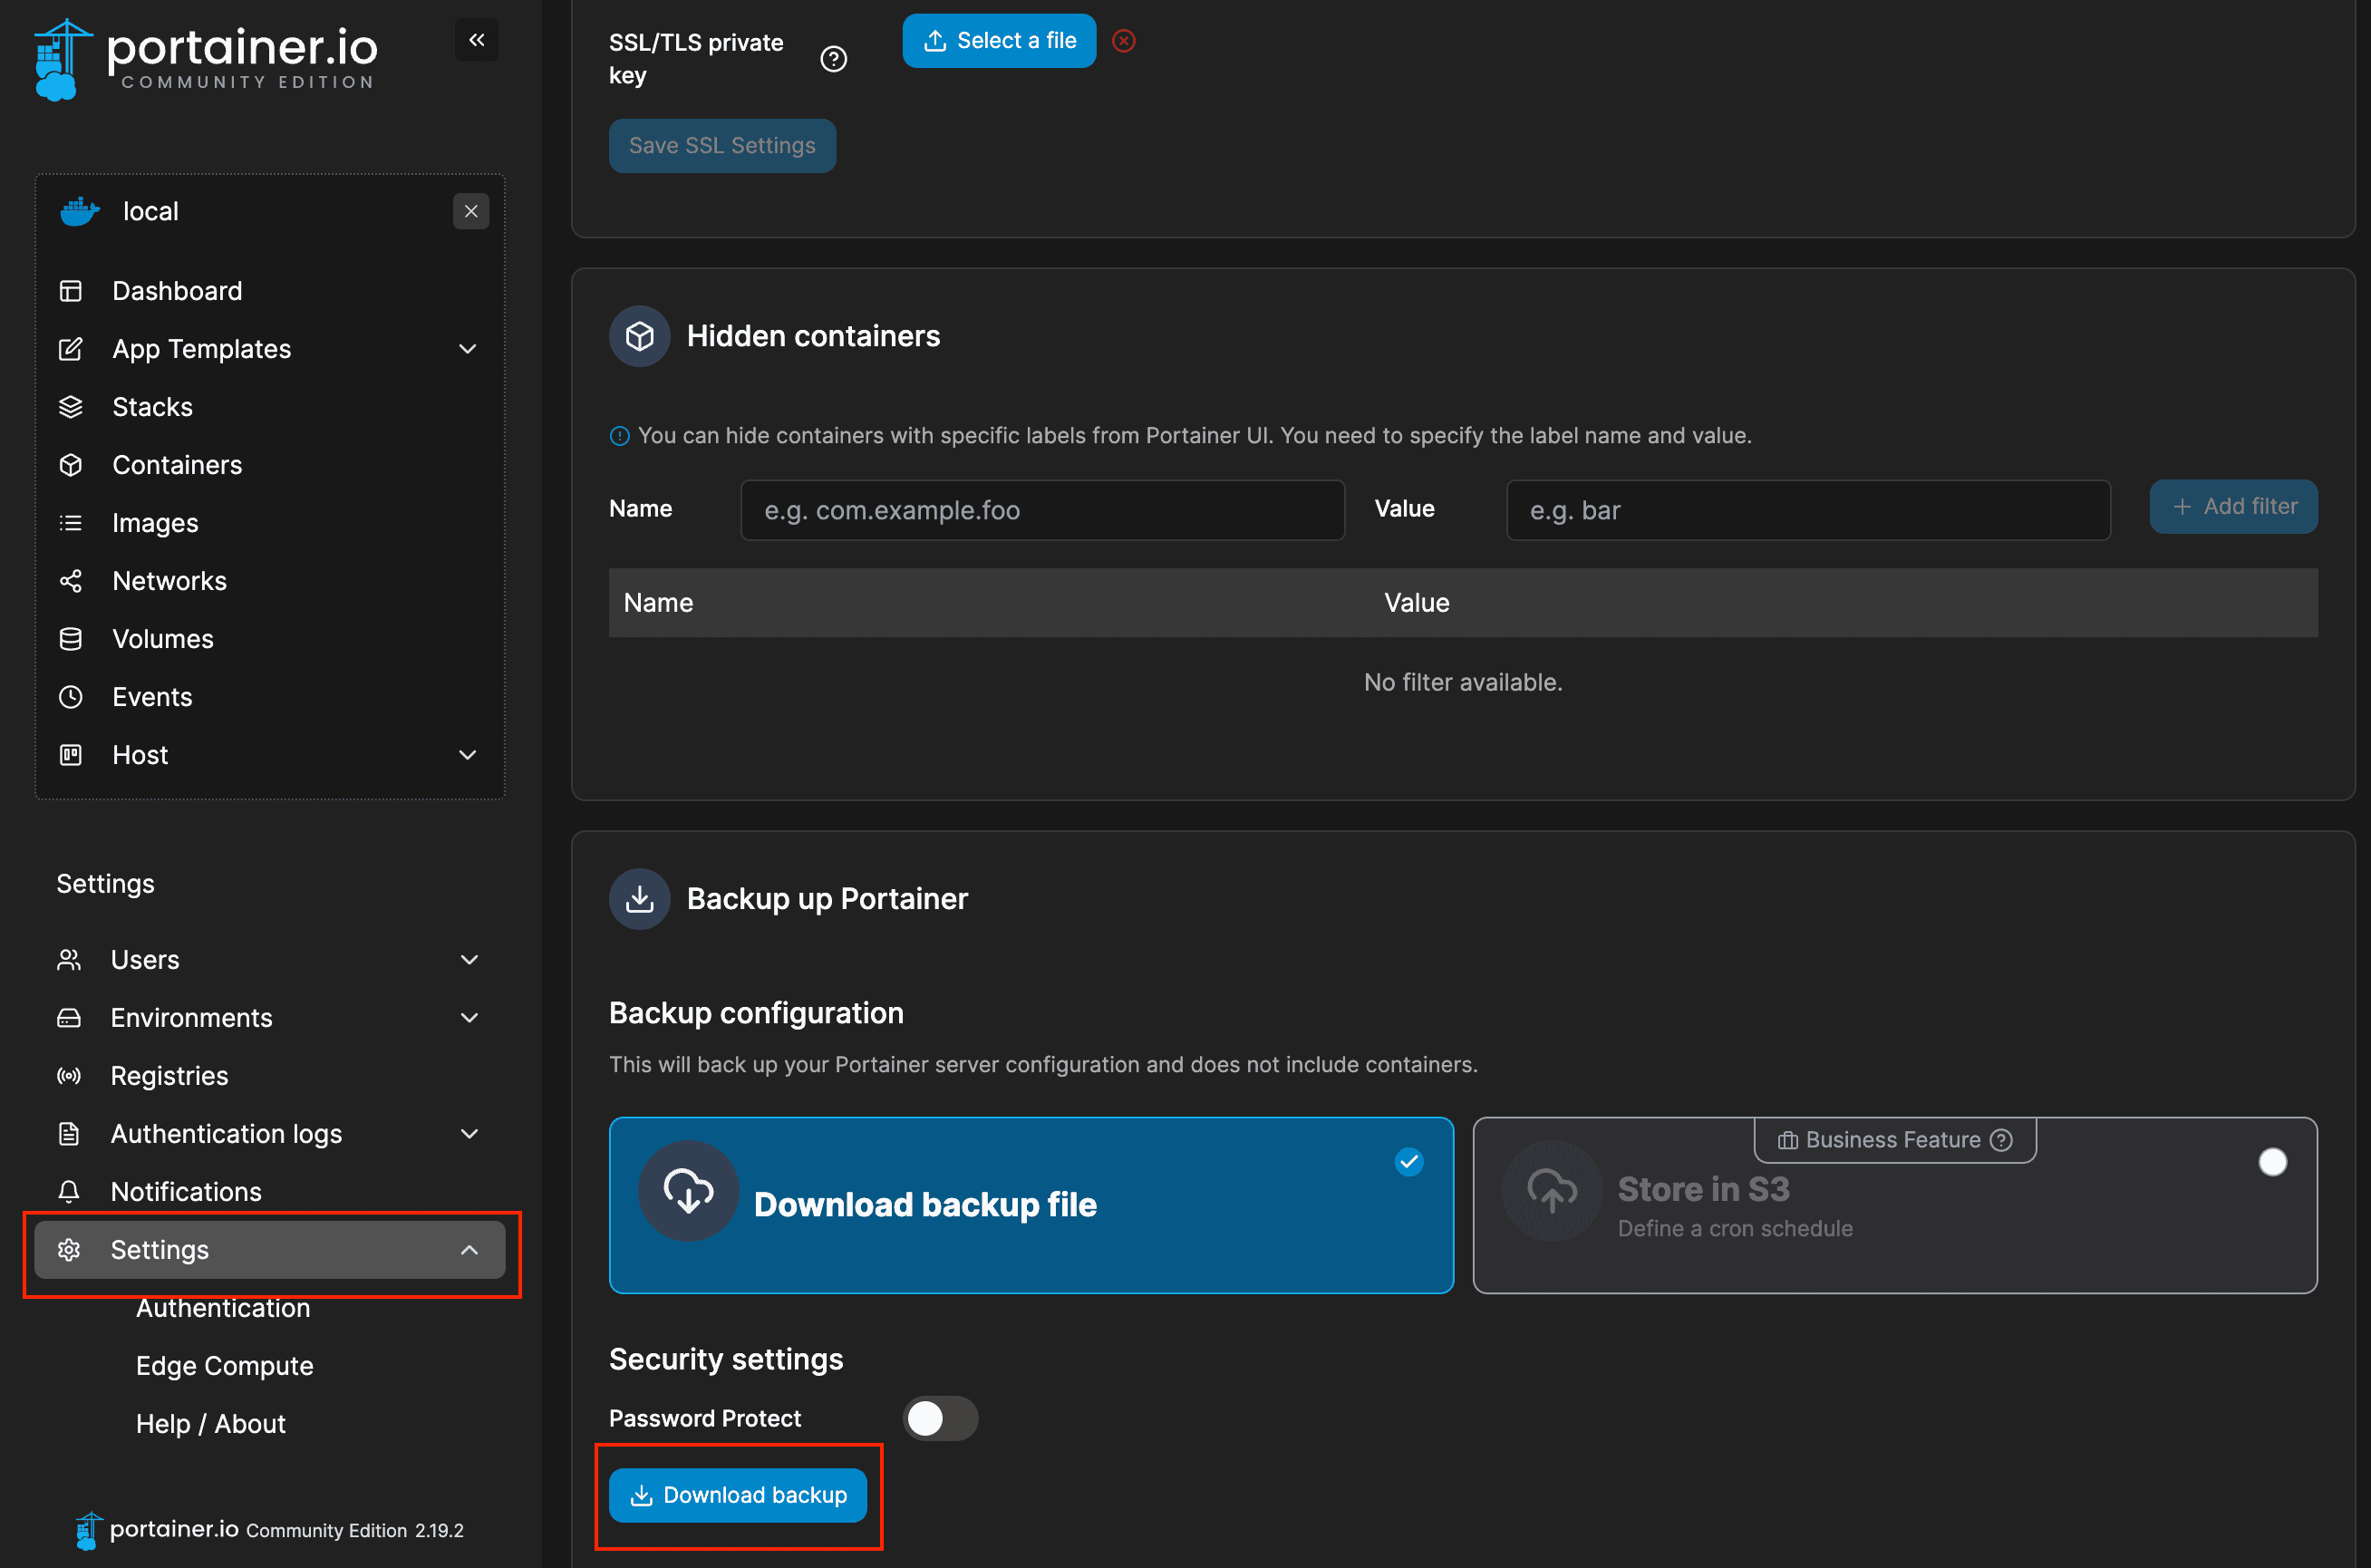Click the Notifications menu label

(186, 1192)
